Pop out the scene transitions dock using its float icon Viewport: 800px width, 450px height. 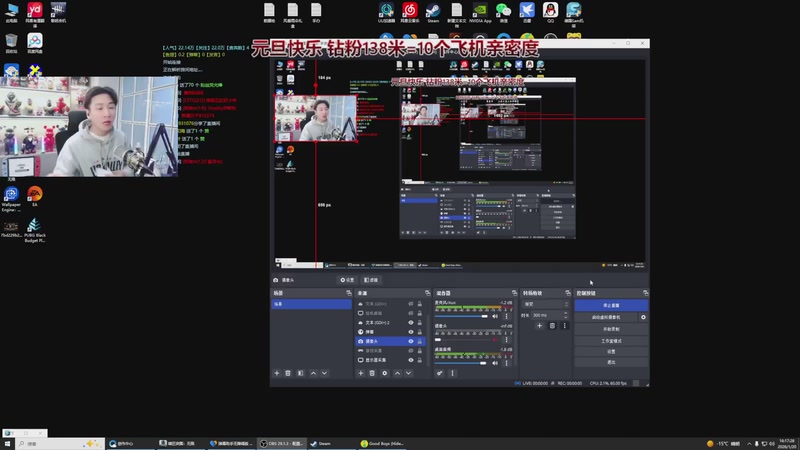(568, 293)
